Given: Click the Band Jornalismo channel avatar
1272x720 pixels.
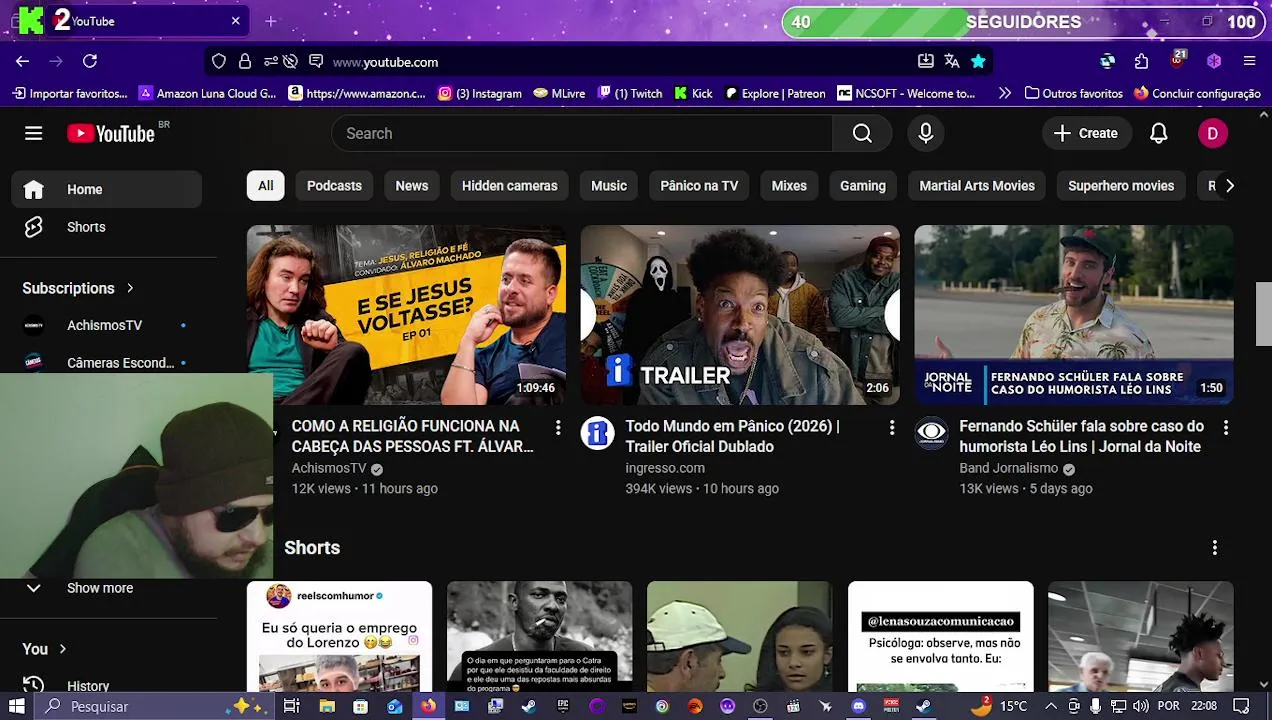Looking at the screenshot, I should [x=931, y=433].
